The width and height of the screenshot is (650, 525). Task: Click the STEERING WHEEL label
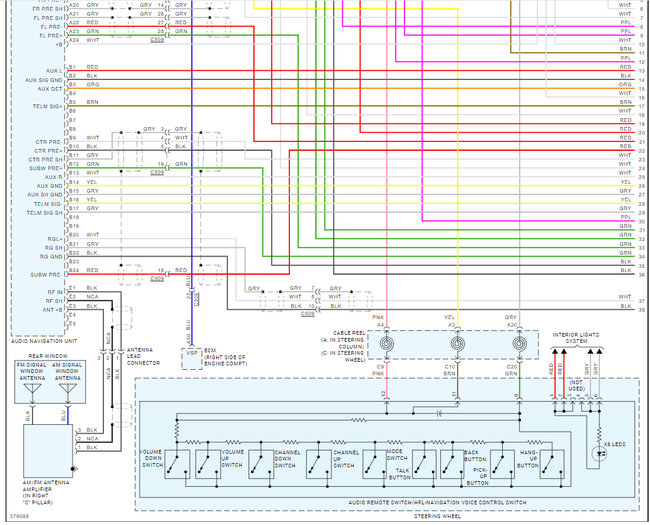point(437,516)
